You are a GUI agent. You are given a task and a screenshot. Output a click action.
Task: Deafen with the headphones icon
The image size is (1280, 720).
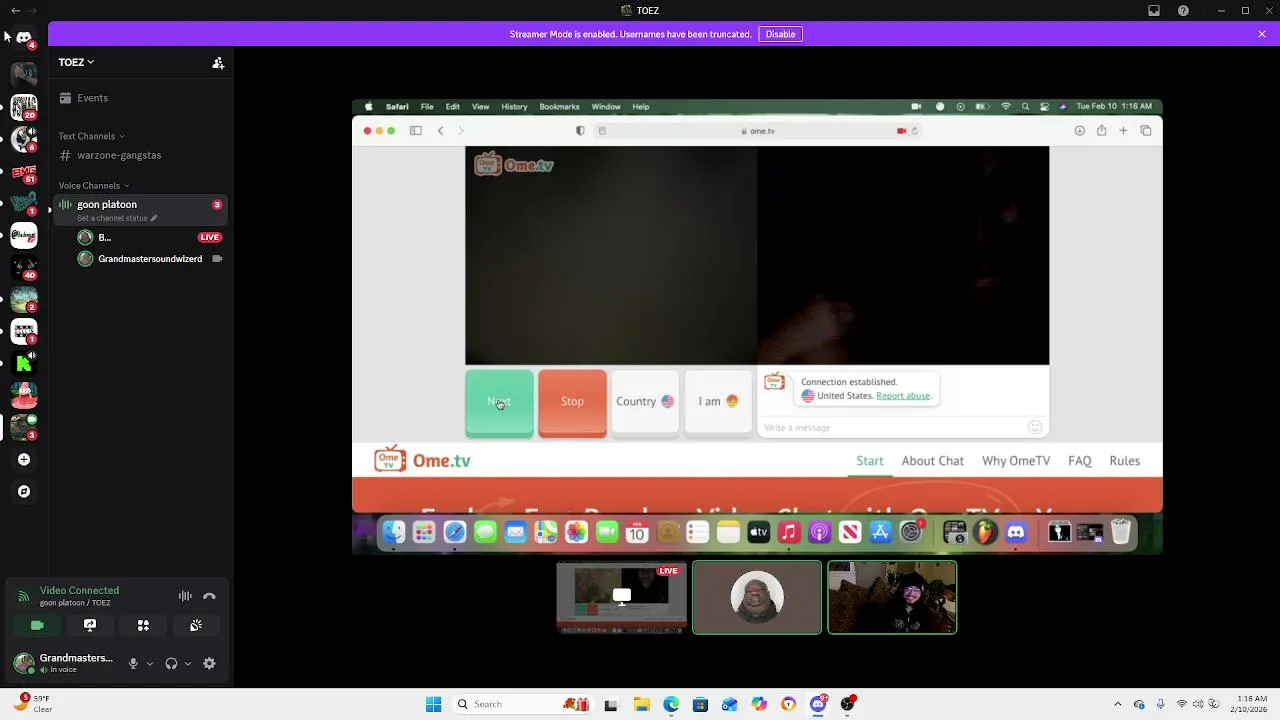point(171,663)
